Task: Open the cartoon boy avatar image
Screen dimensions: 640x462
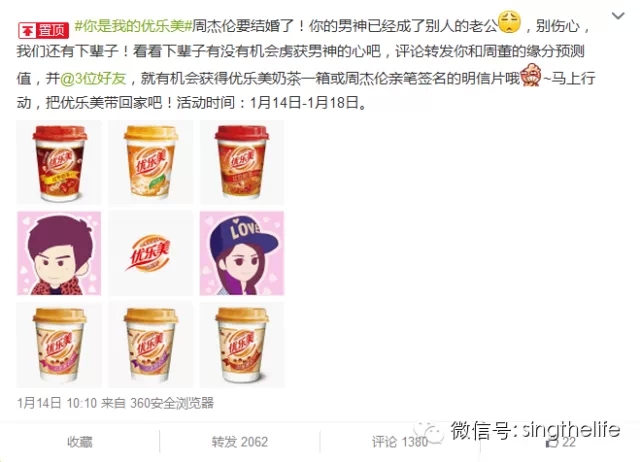Action: point(59,253)
